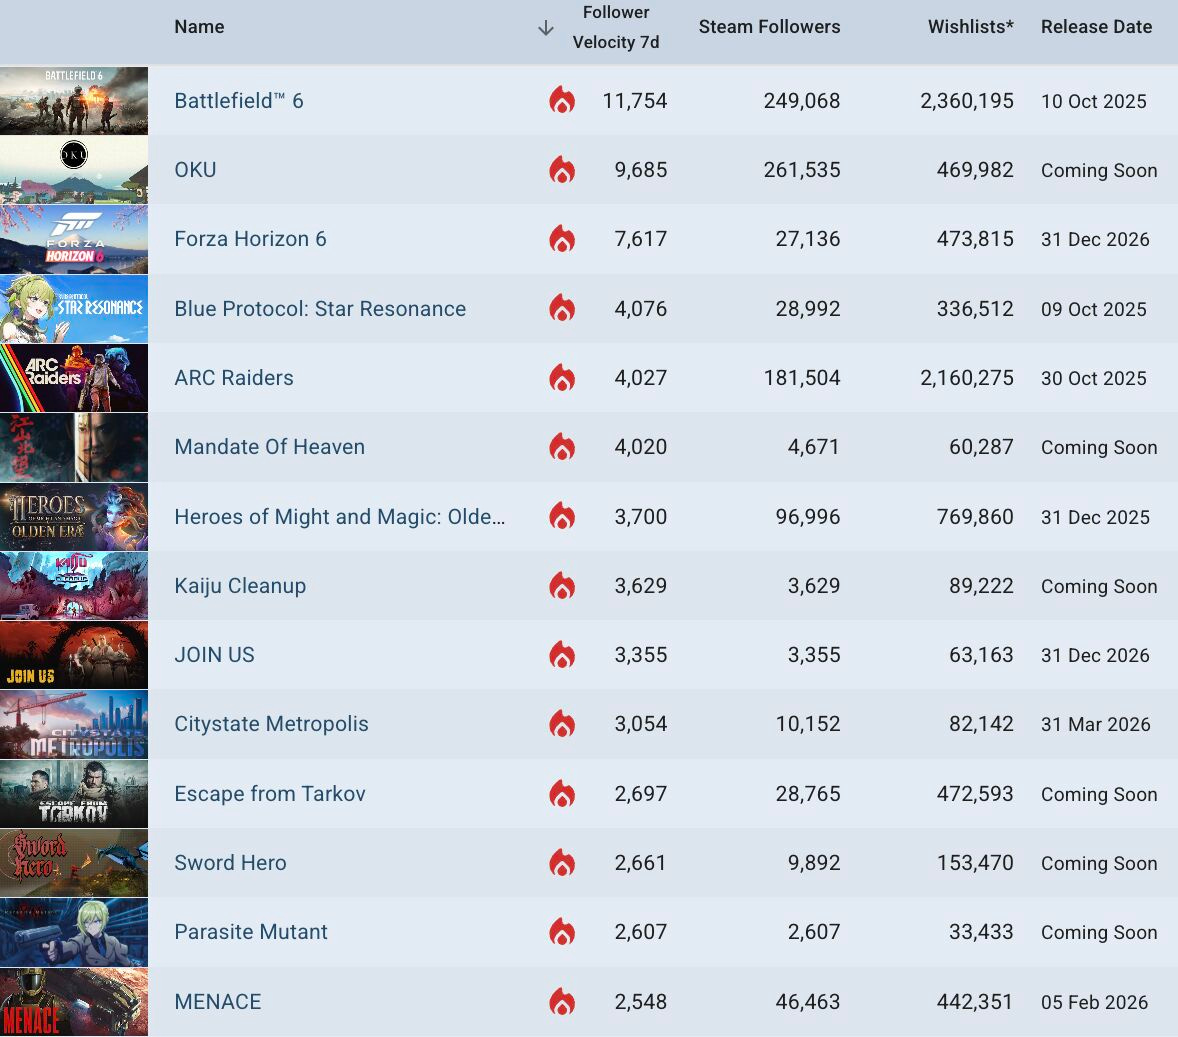Open the Mandate Of Heaven thumbnail
1178x1037 pixels.
point(74,447)
